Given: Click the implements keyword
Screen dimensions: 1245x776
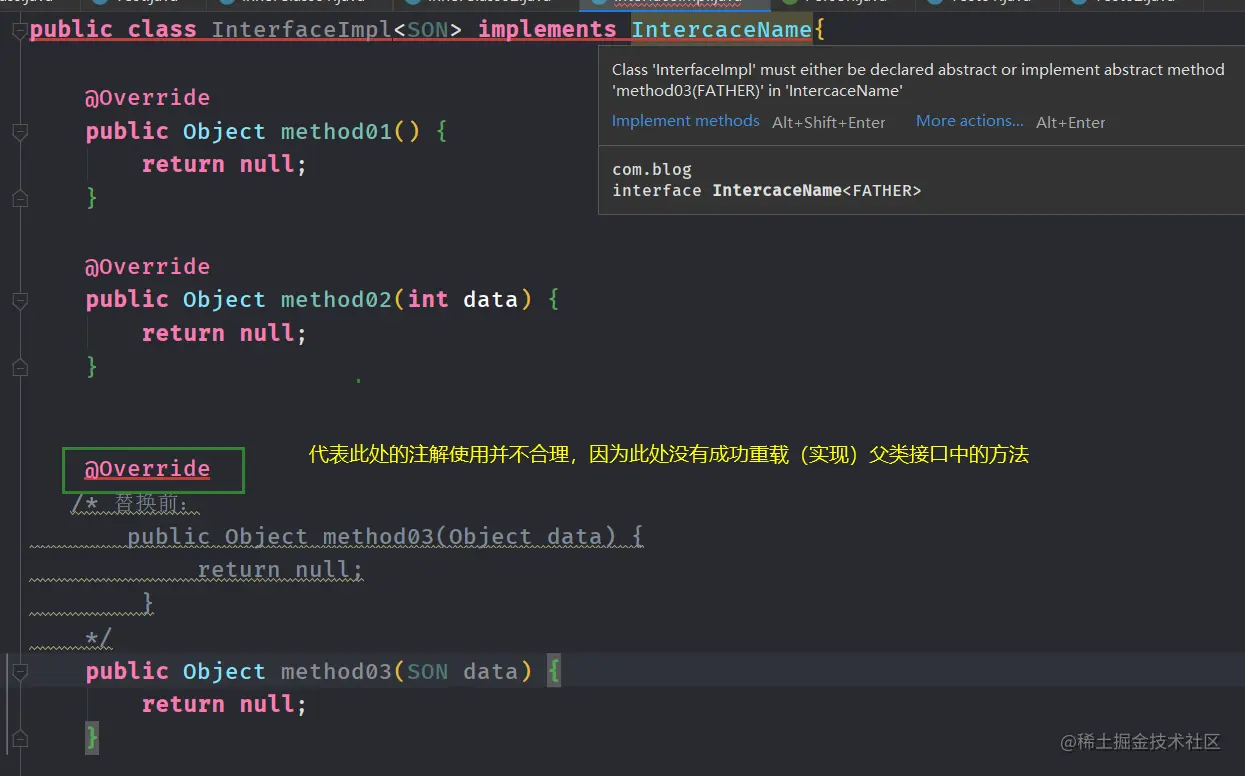Looking at the screenshot, I should click(547, 29).
